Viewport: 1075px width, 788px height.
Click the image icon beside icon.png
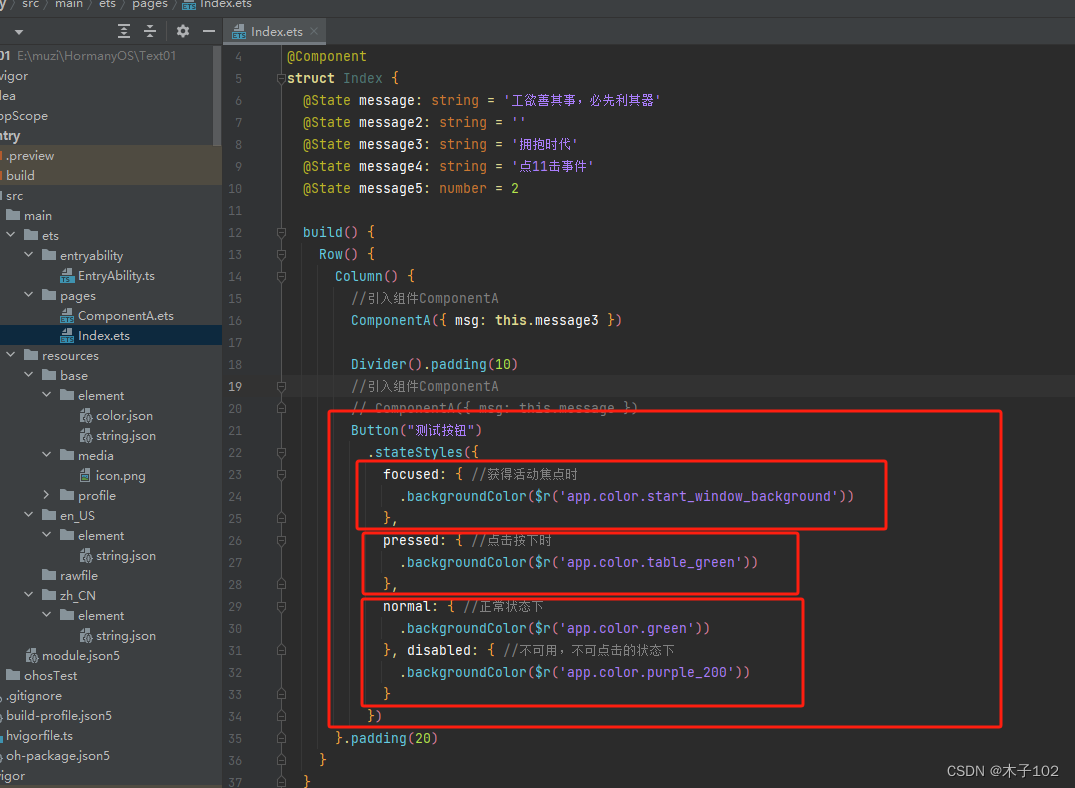tap(85, 475)
